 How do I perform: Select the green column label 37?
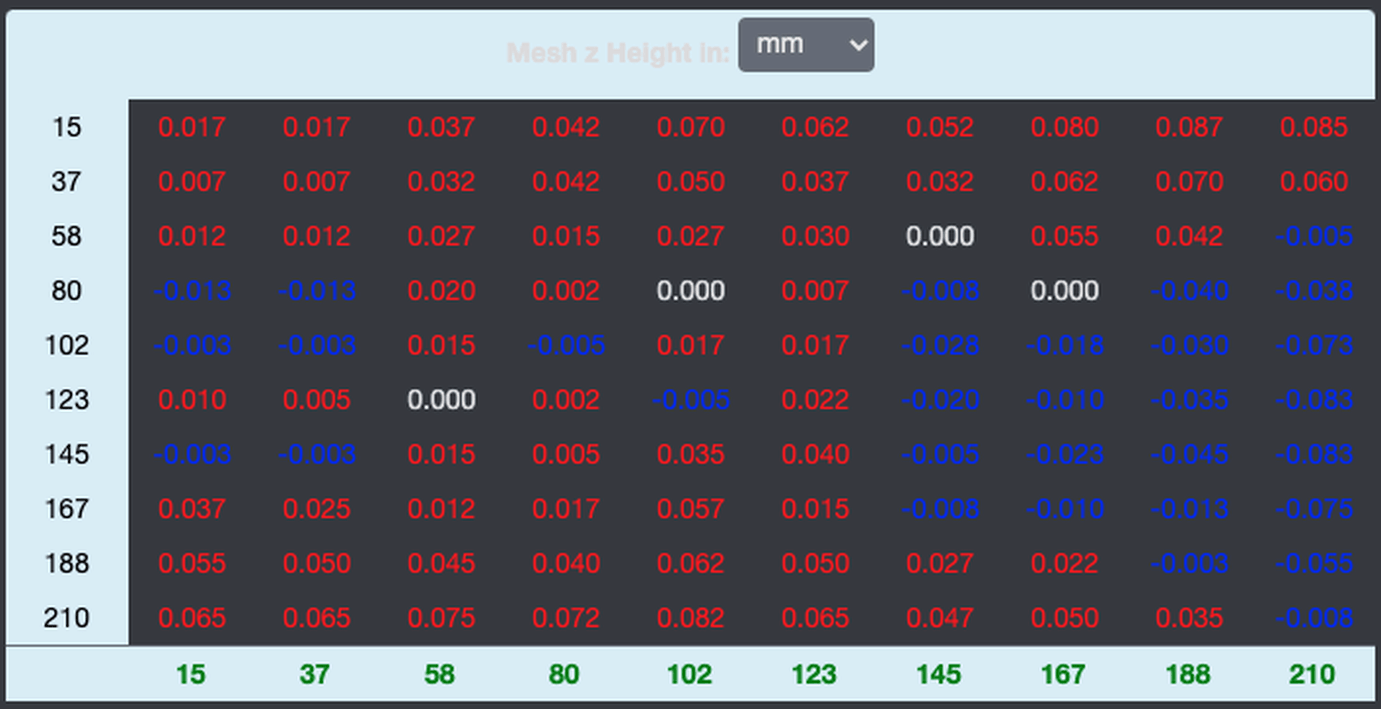tap(314, 675)
